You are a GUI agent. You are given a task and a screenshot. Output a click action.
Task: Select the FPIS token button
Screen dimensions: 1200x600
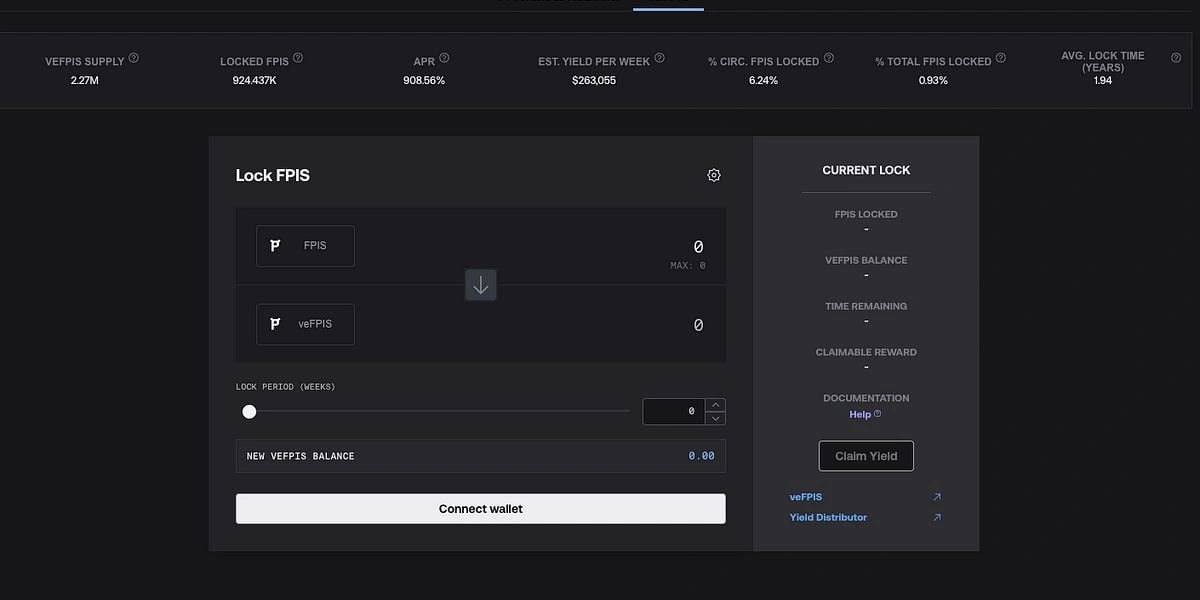pos(305,246)
